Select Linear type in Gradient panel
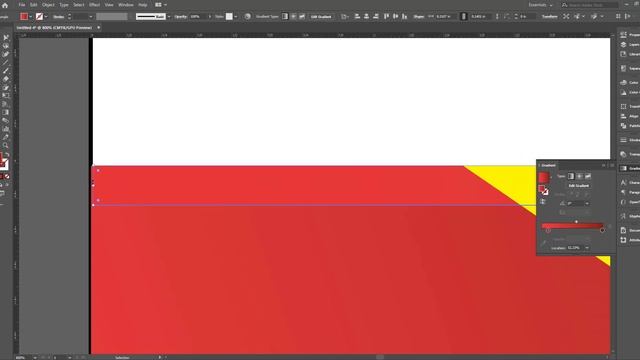This screenshot has width=640, height=360. click(x=571, y=176)
